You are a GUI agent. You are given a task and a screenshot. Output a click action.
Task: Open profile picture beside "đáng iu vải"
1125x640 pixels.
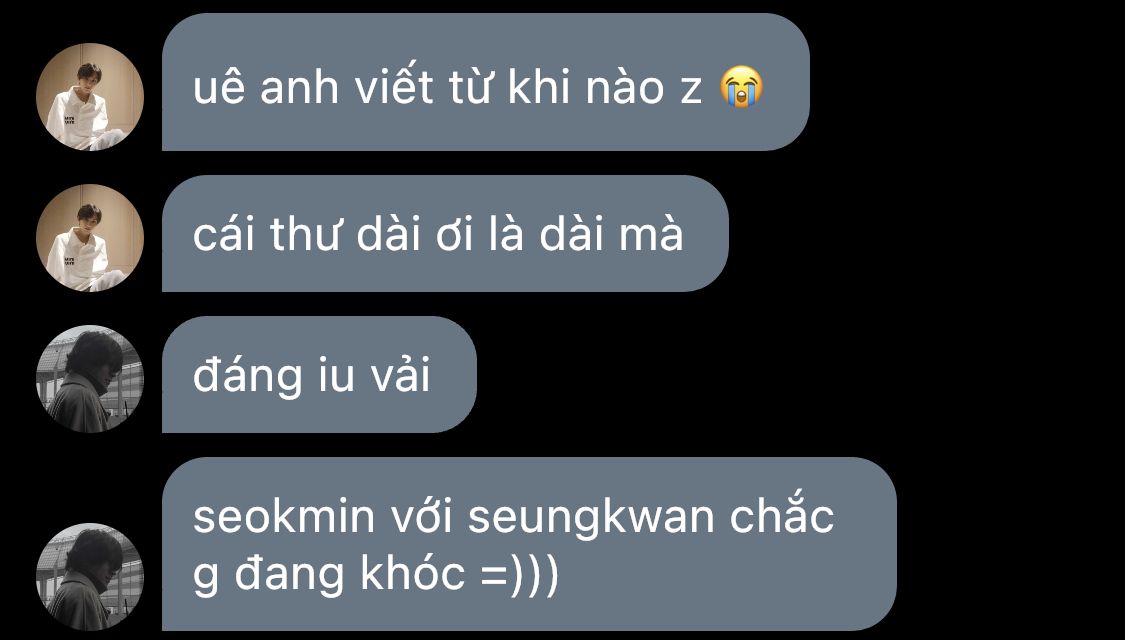coord(90,379)
